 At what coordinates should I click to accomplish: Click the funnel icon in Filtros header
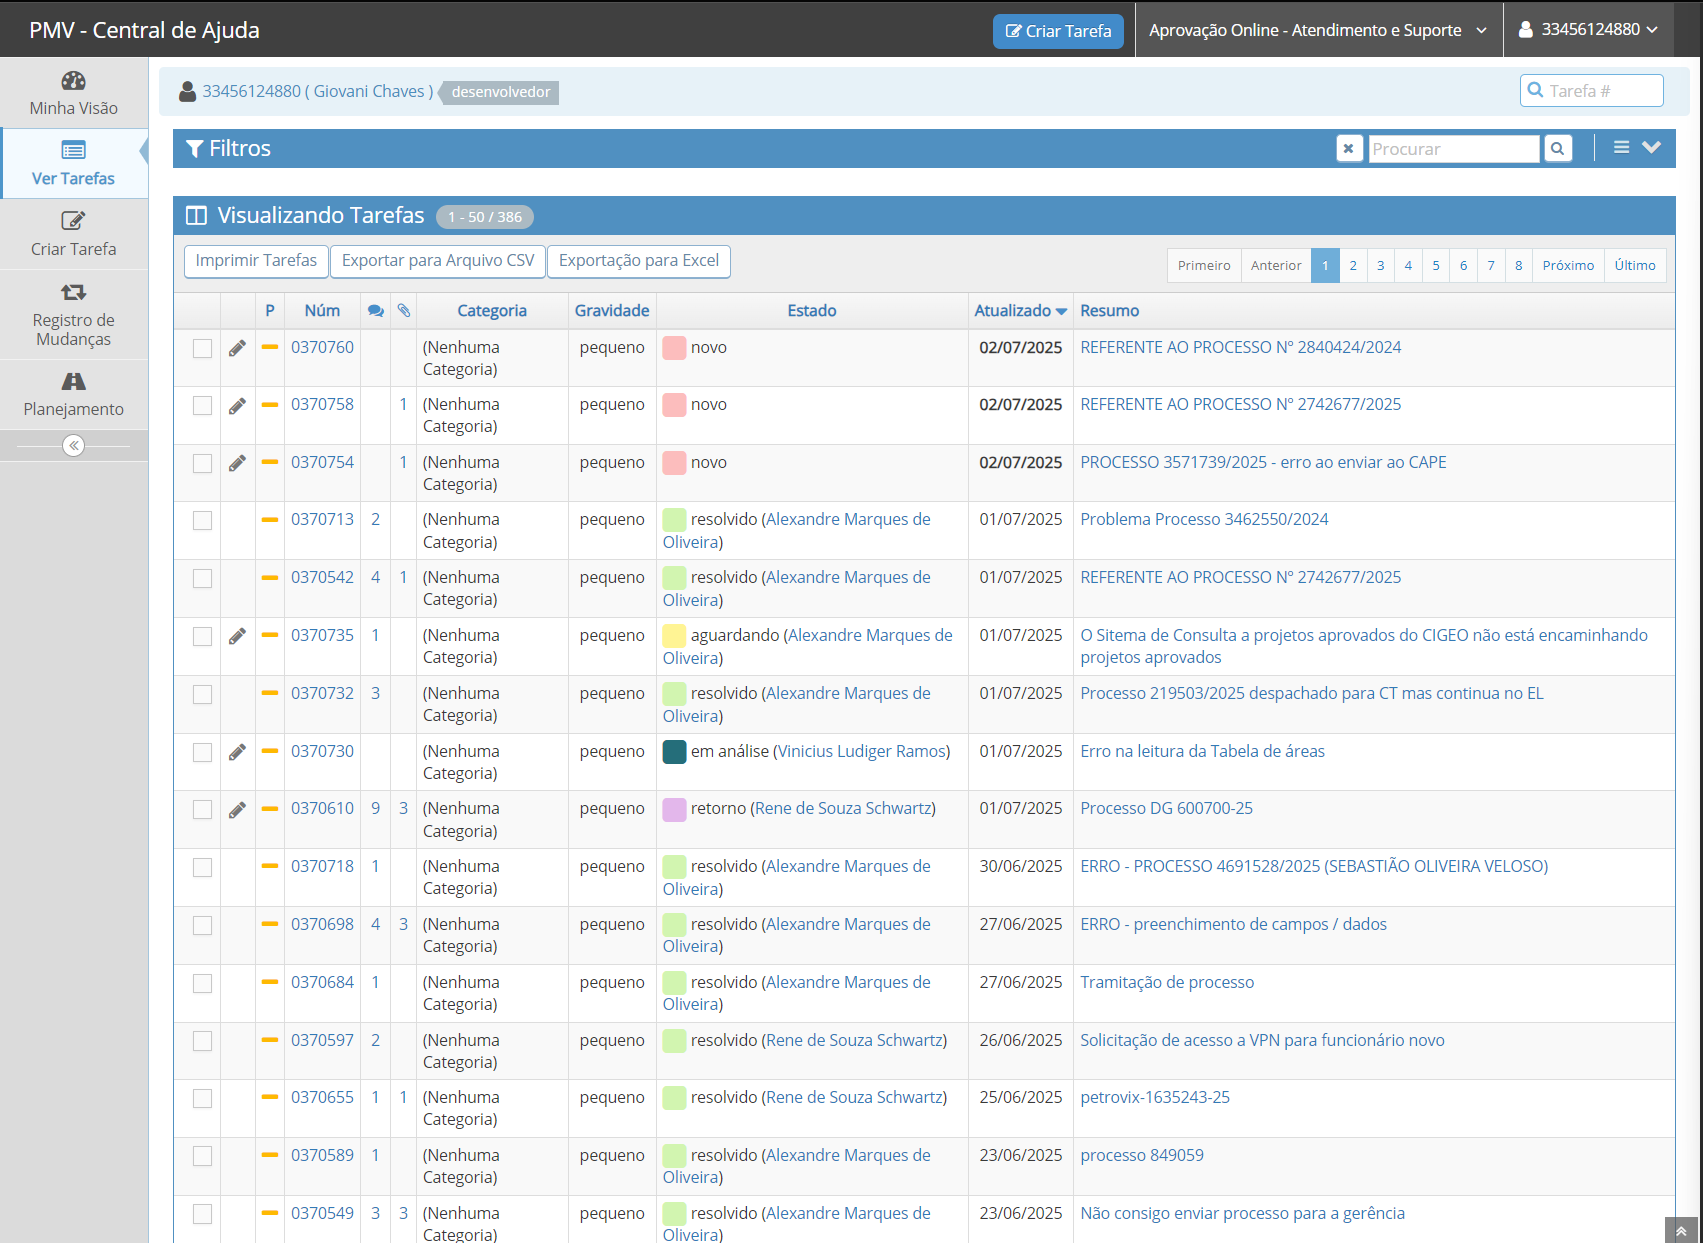click(x=195, y=149)
